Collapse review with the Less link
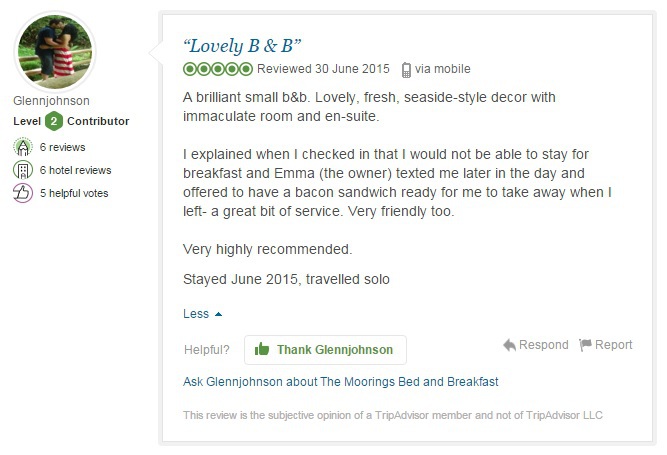Viewport: 667px width, 455px height. coord(196,314)
